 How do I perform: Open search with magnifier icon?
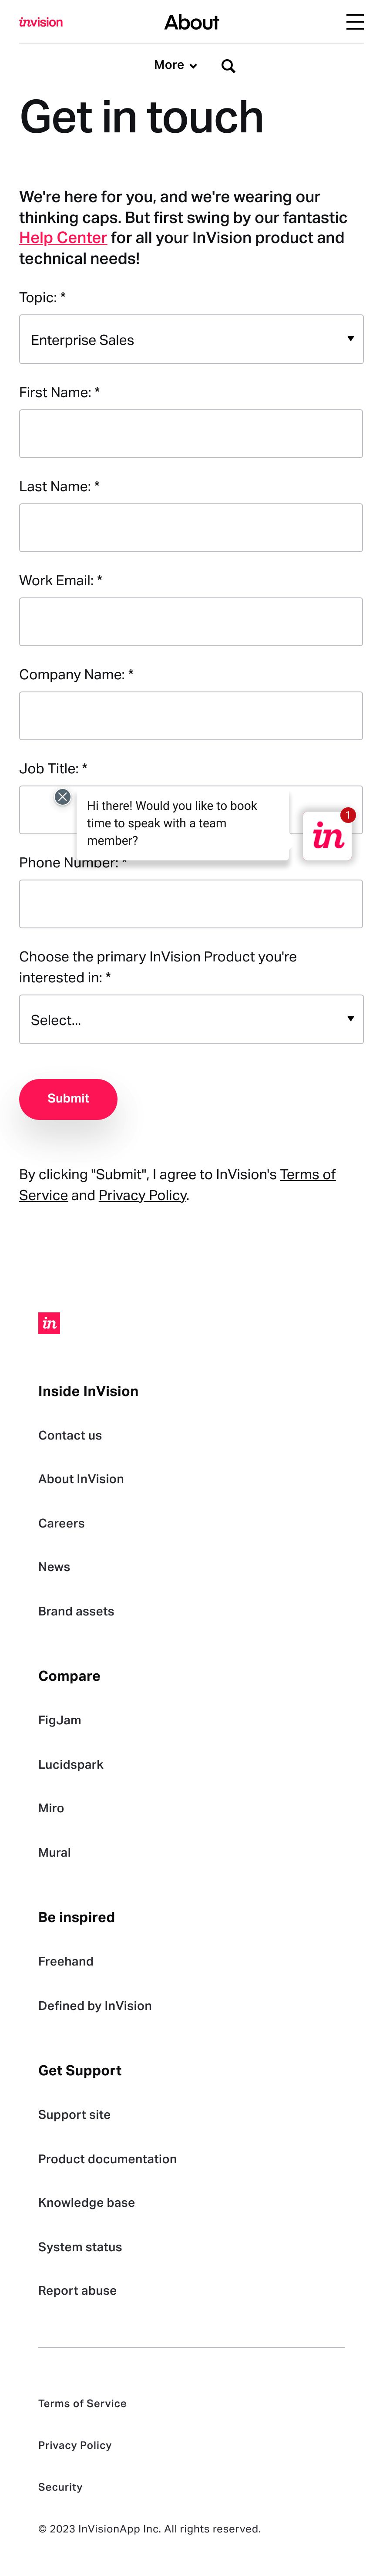coord(228,66)
